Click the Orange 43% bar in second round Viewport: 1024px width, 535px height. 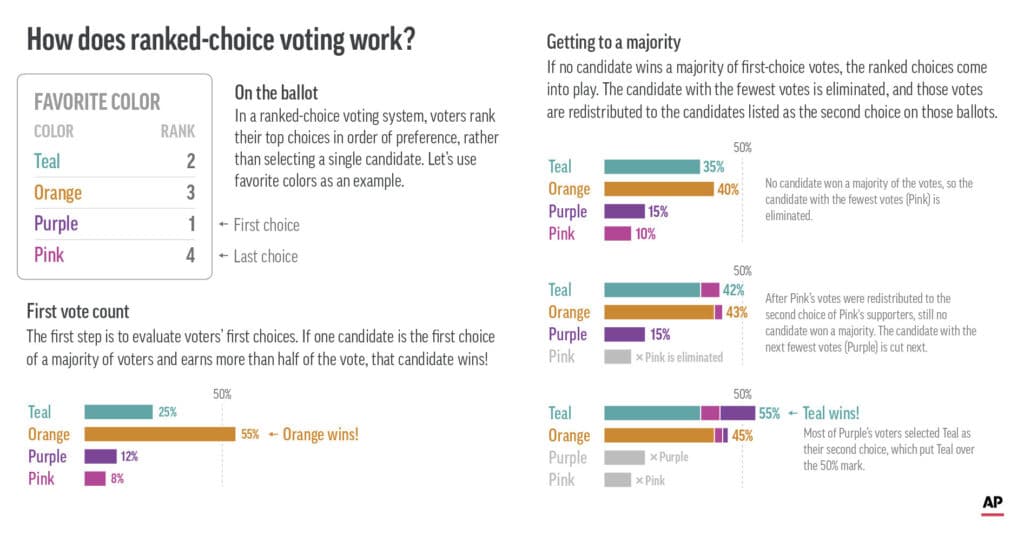point(664,312)
